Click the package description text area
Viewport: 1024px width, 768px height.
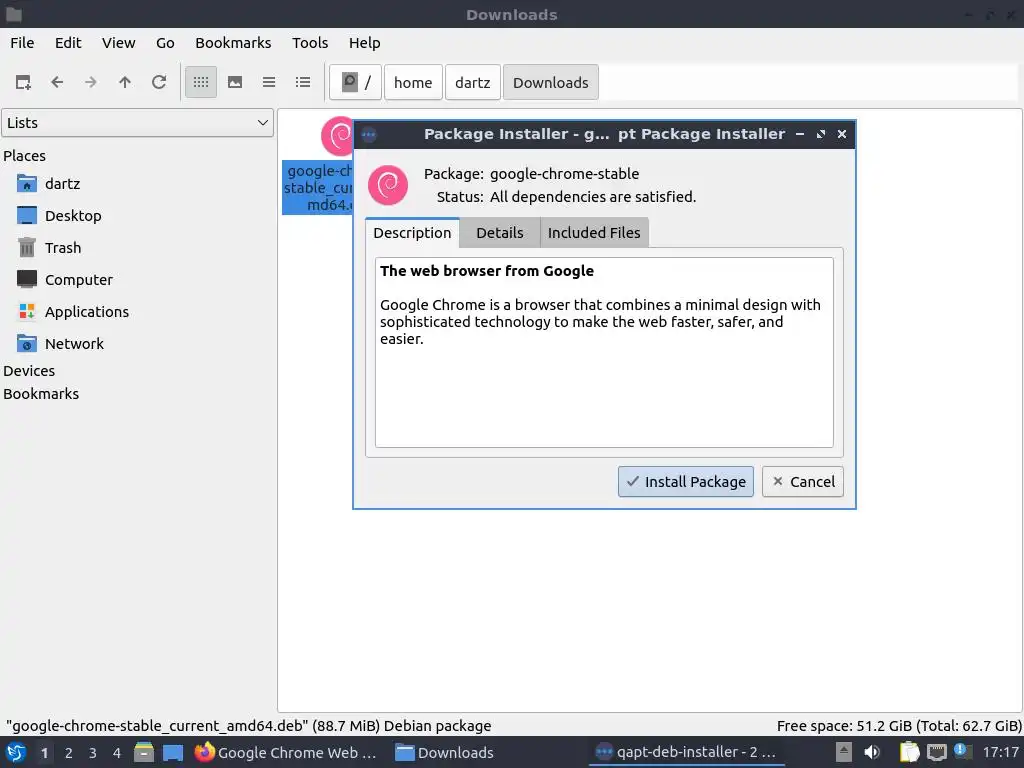click(x=604, y=353)
